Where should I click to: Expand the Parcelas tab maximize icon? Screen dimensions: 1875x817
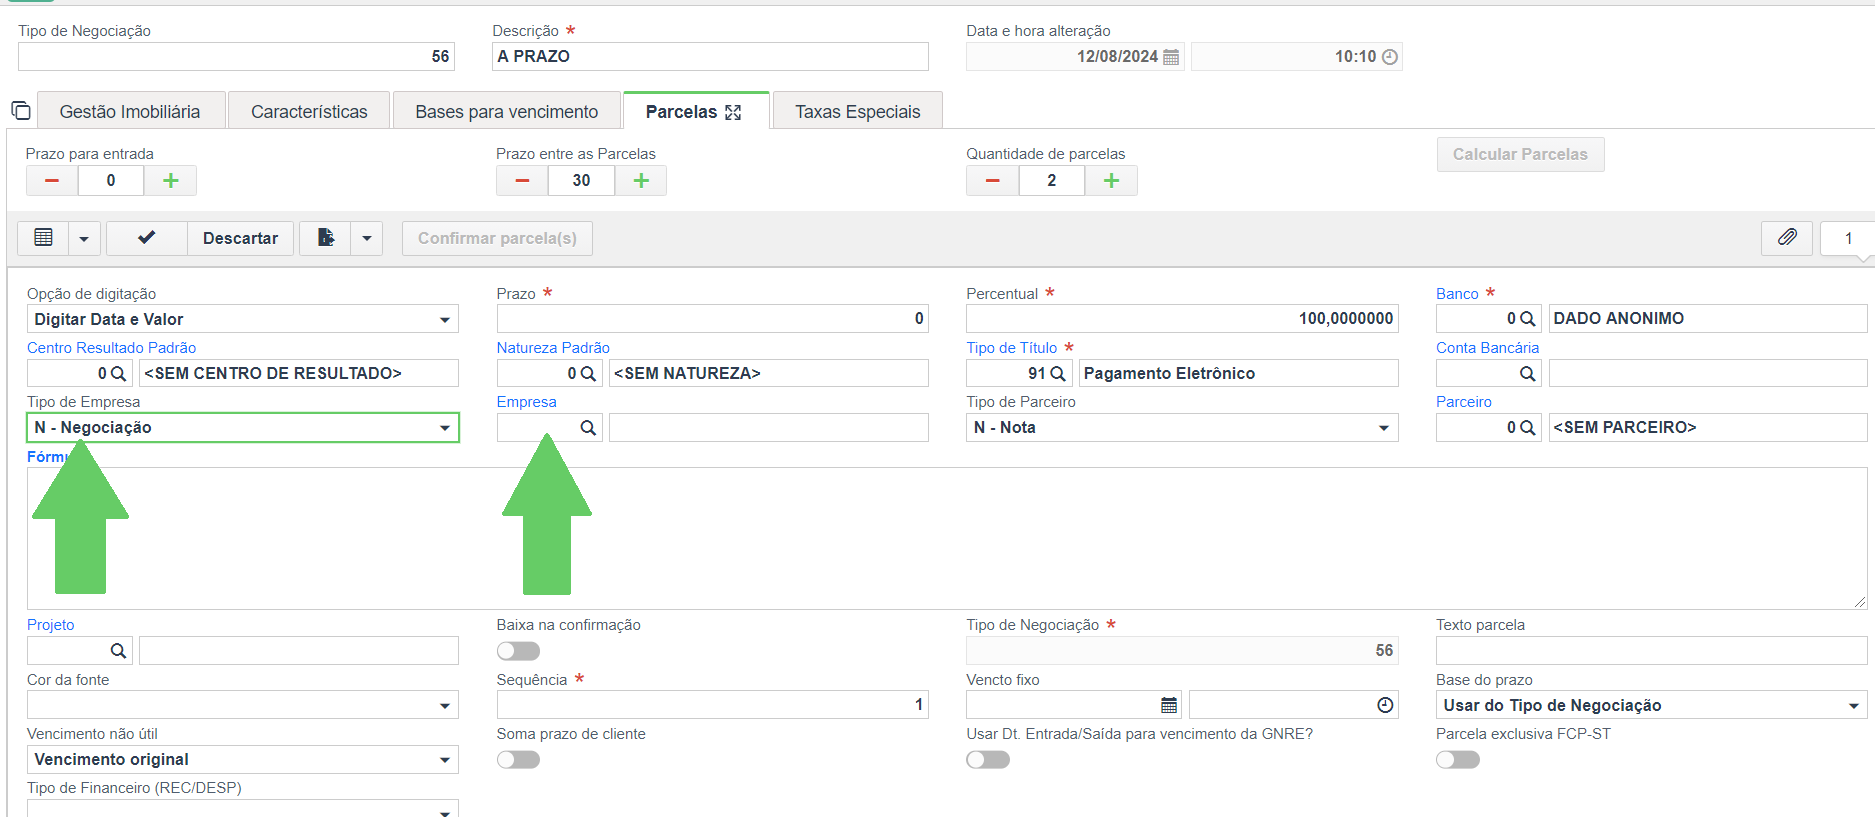(733, 112)
